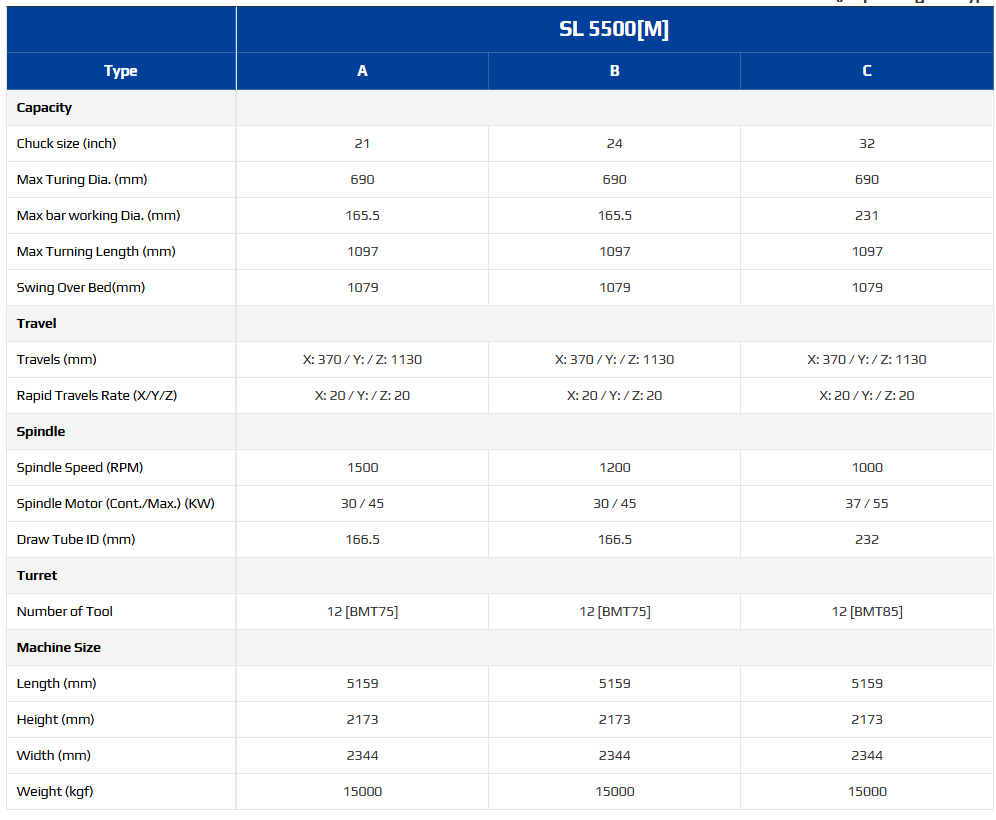The image size is (996, 820).
Task: Select the 231 bar working diameter value
Action: (x=867, y=216)
